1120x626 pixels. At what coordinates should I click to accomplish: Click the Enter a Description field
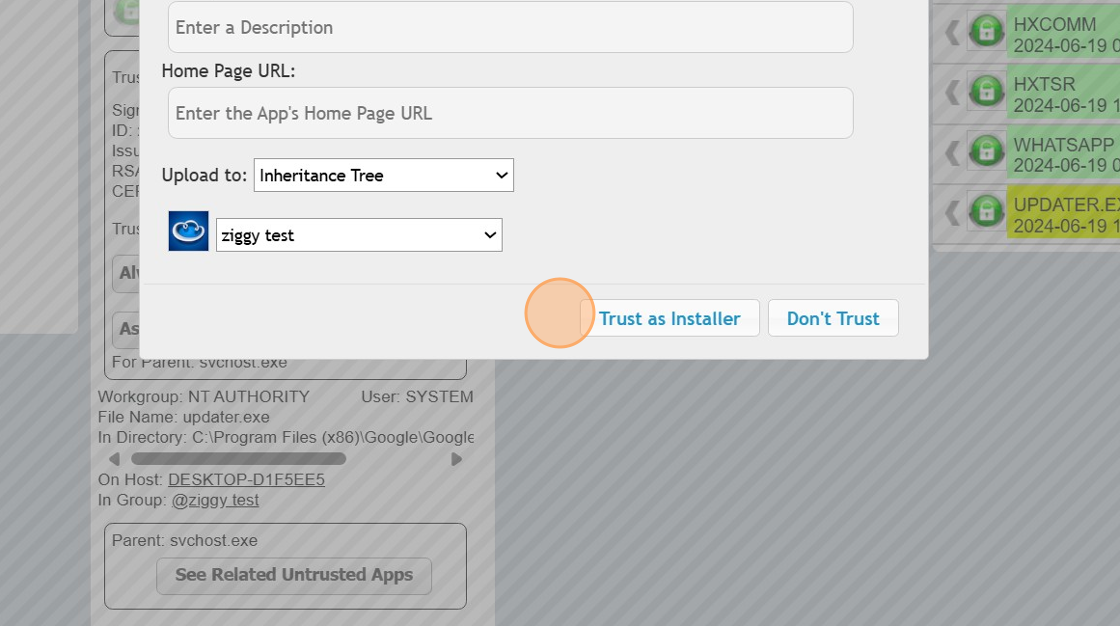510,27
